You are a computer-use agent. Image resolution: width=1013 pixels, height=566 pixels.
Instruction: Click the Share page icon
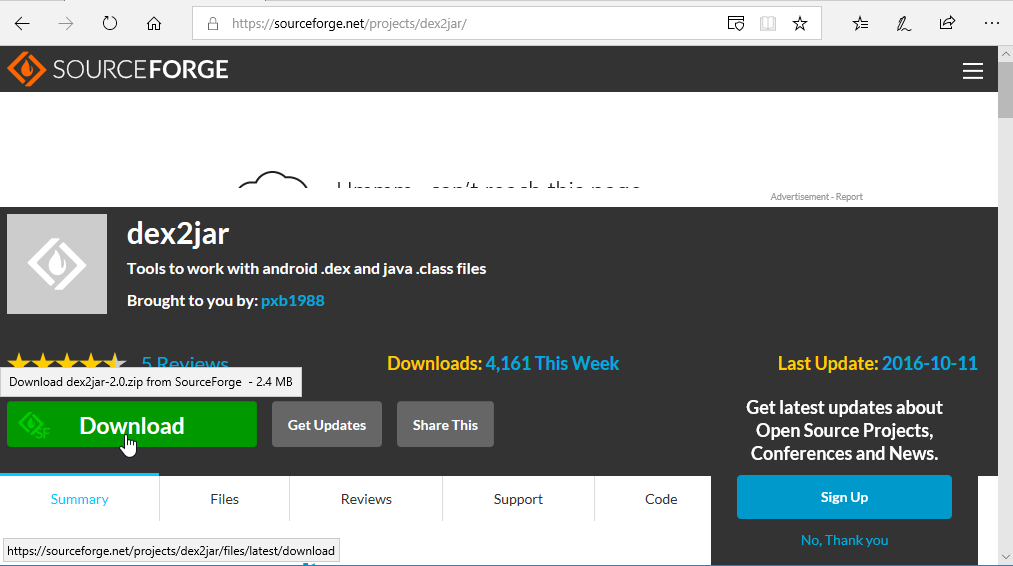coord(947,23)
